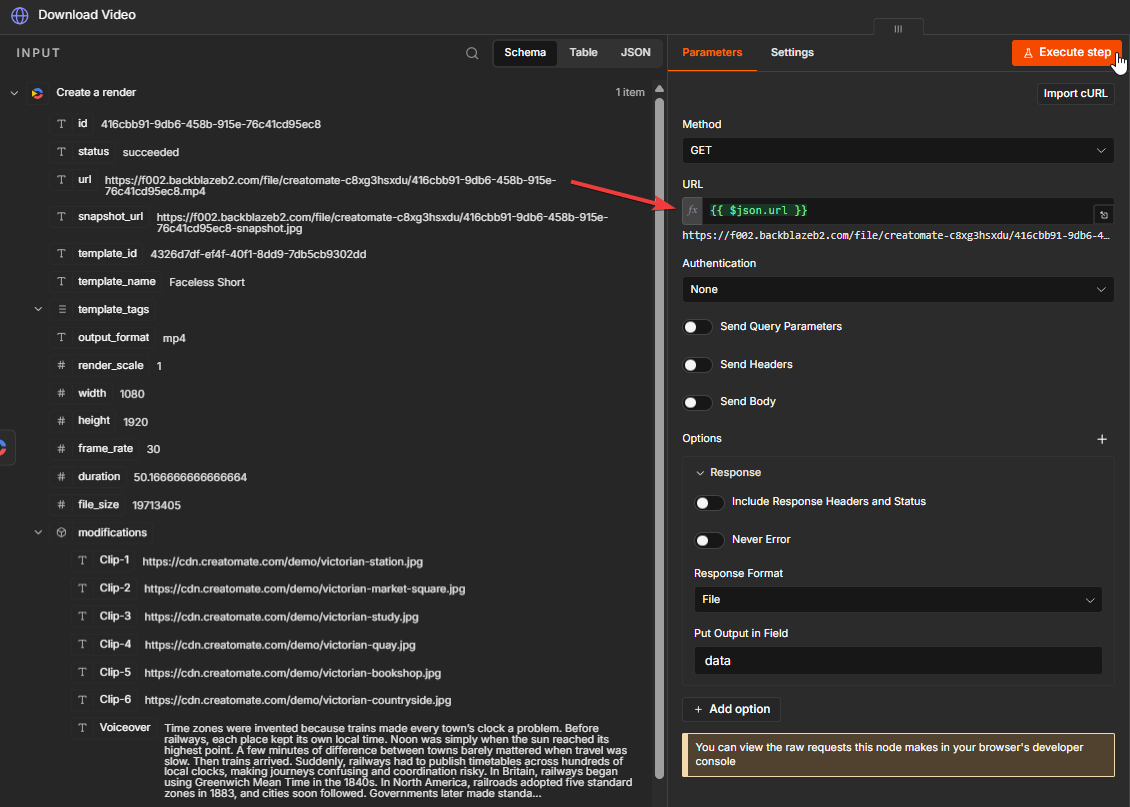The width and height of the screenshot is (1130, 807).
Task: Click the text icon beside Clip-1
Action: 83,561
